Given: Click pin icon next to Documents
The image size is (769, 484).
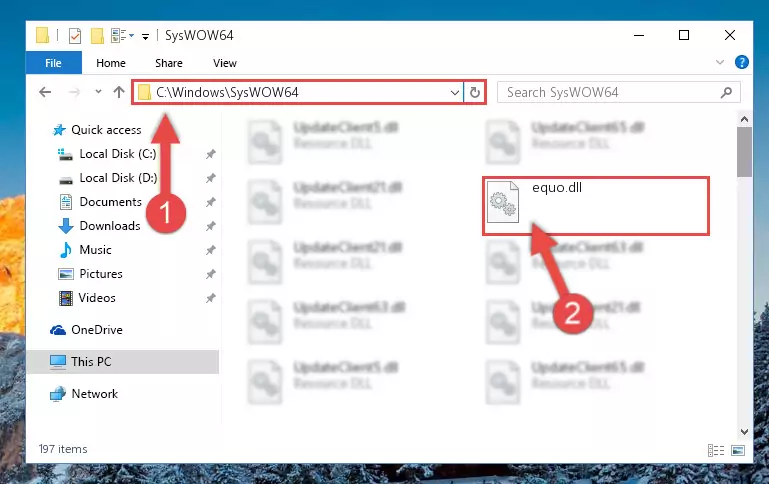Looking at the screenshot, I should tap(210, 202).
